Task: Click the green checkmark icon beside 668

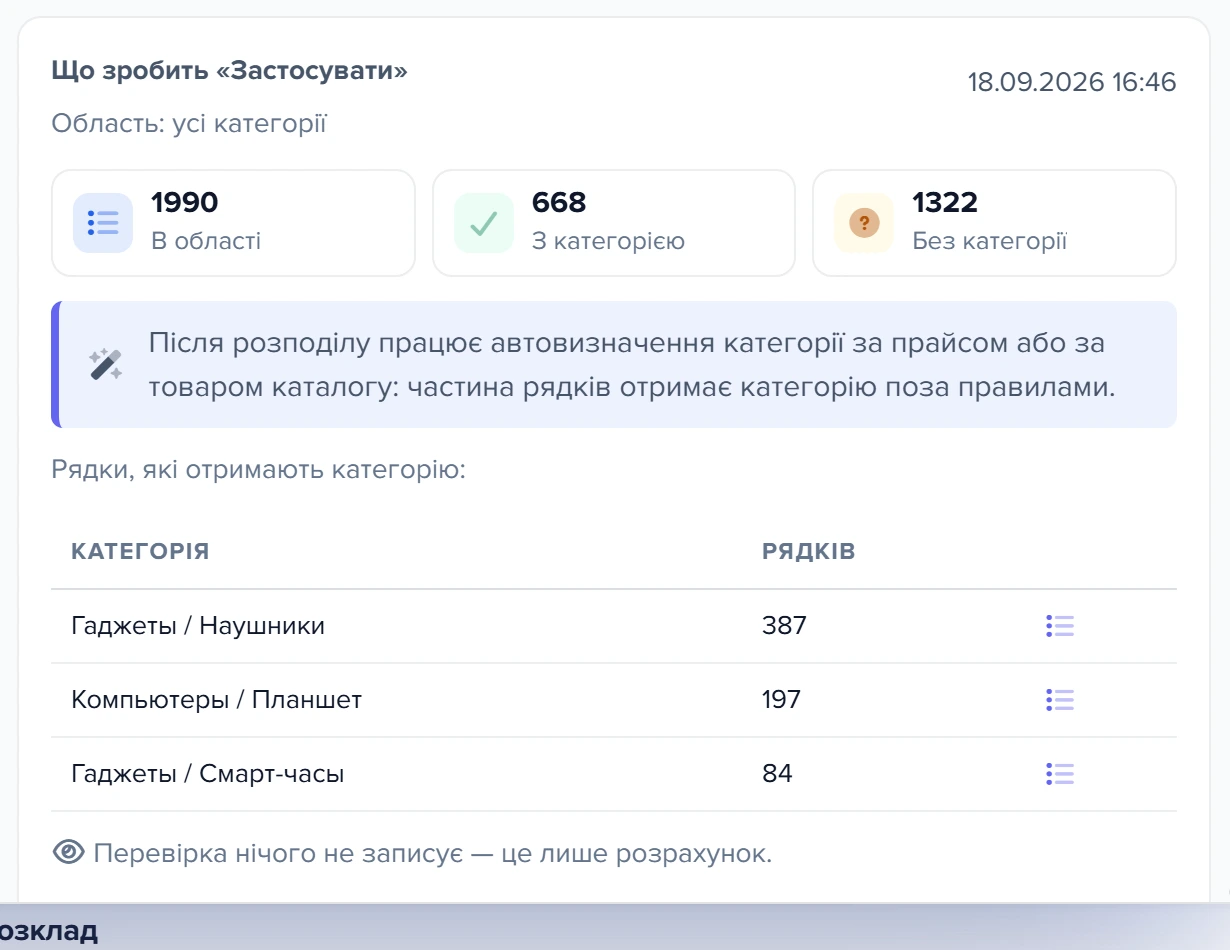Action: 484,223
